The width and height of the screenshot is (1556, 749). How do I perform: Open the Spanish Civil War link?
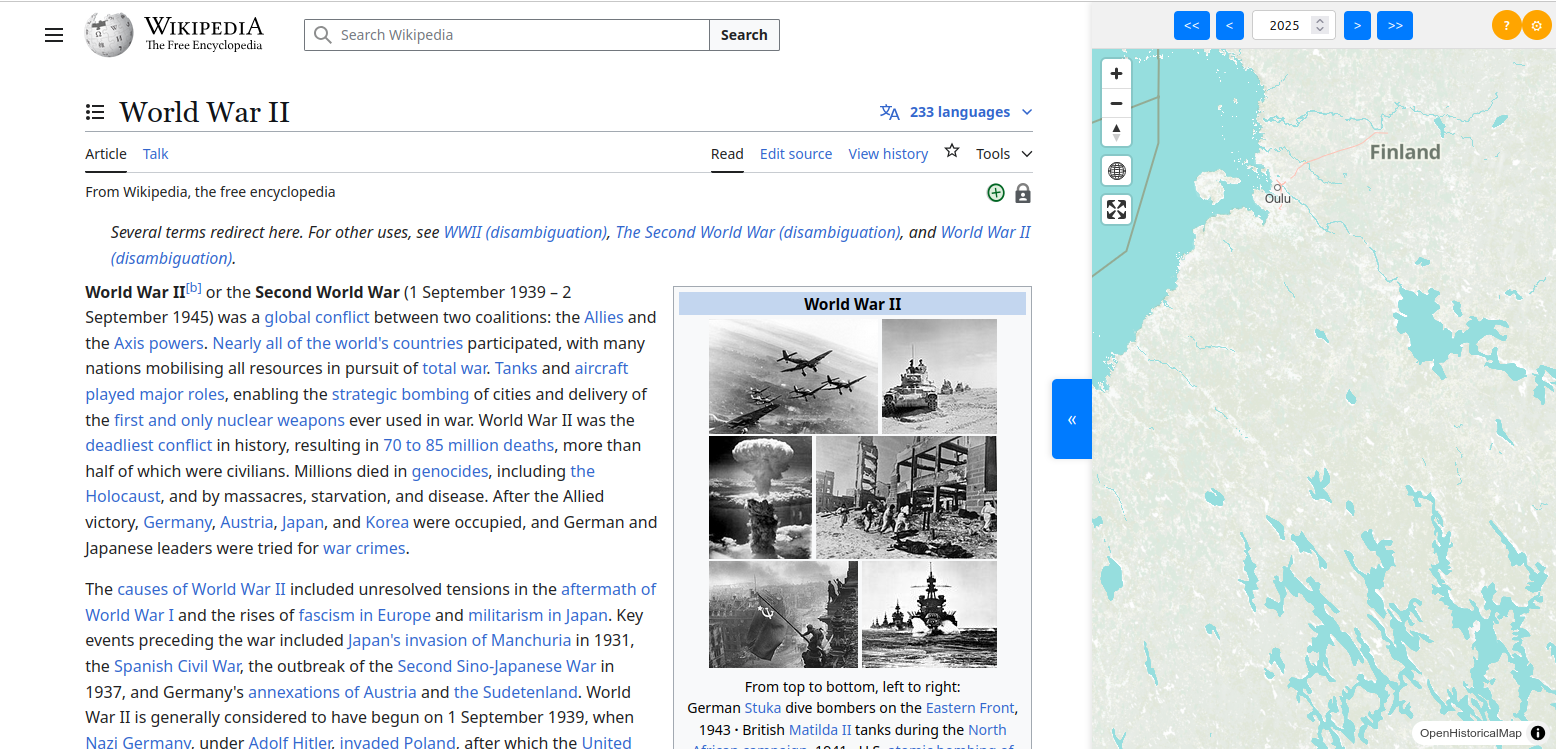[177, 666]
